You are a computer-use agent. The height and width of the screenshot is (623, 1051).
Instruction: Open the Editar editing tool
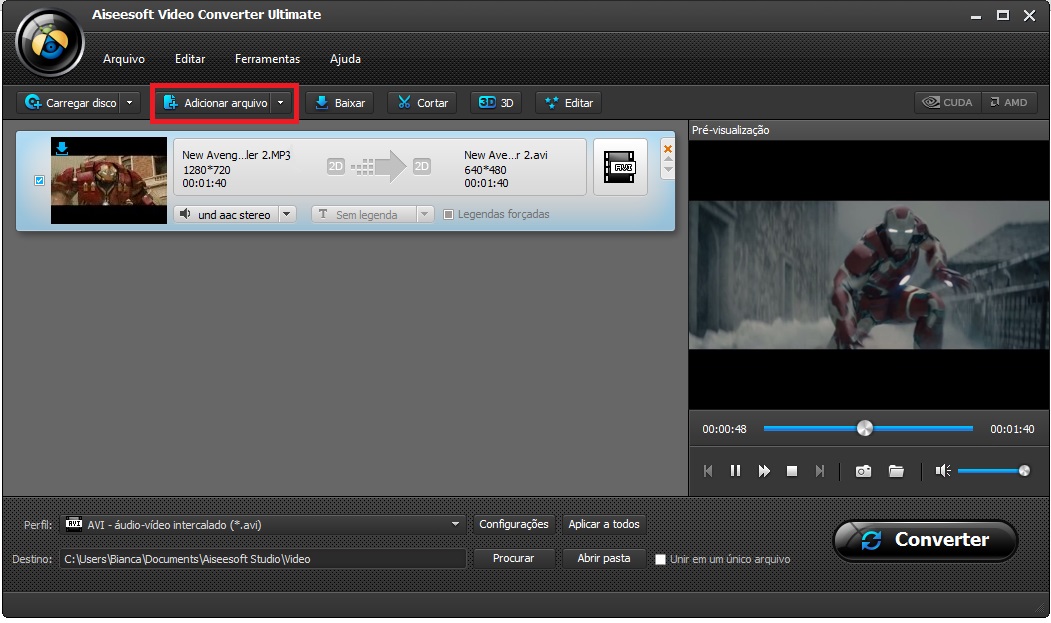click(568, 101)
